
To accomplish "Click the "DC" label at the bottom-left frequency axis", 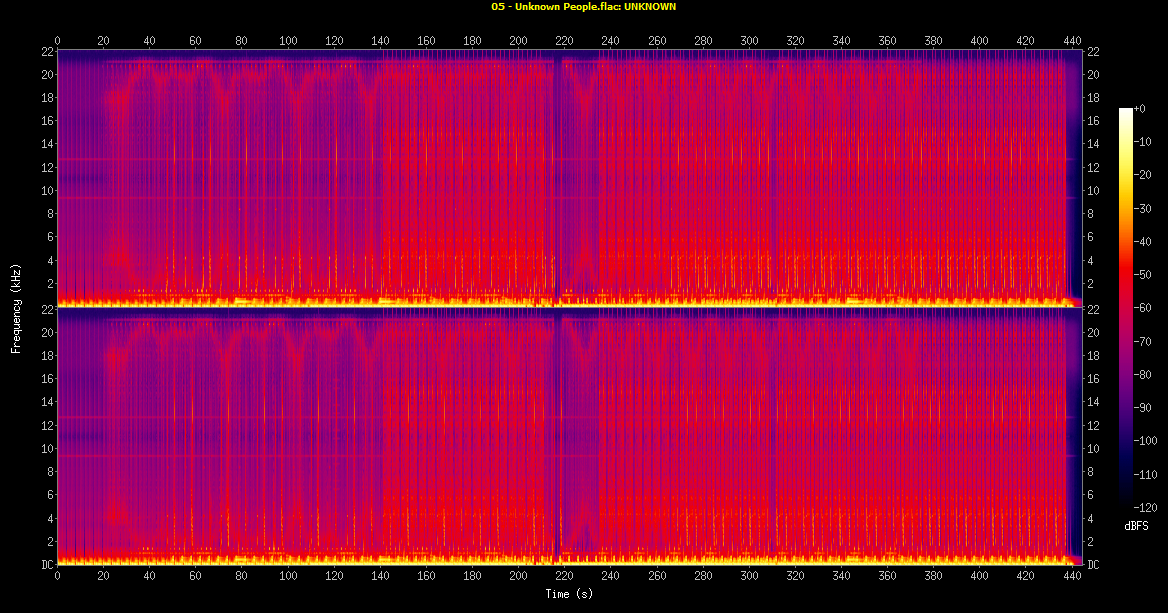I will [x=45, y=565].
